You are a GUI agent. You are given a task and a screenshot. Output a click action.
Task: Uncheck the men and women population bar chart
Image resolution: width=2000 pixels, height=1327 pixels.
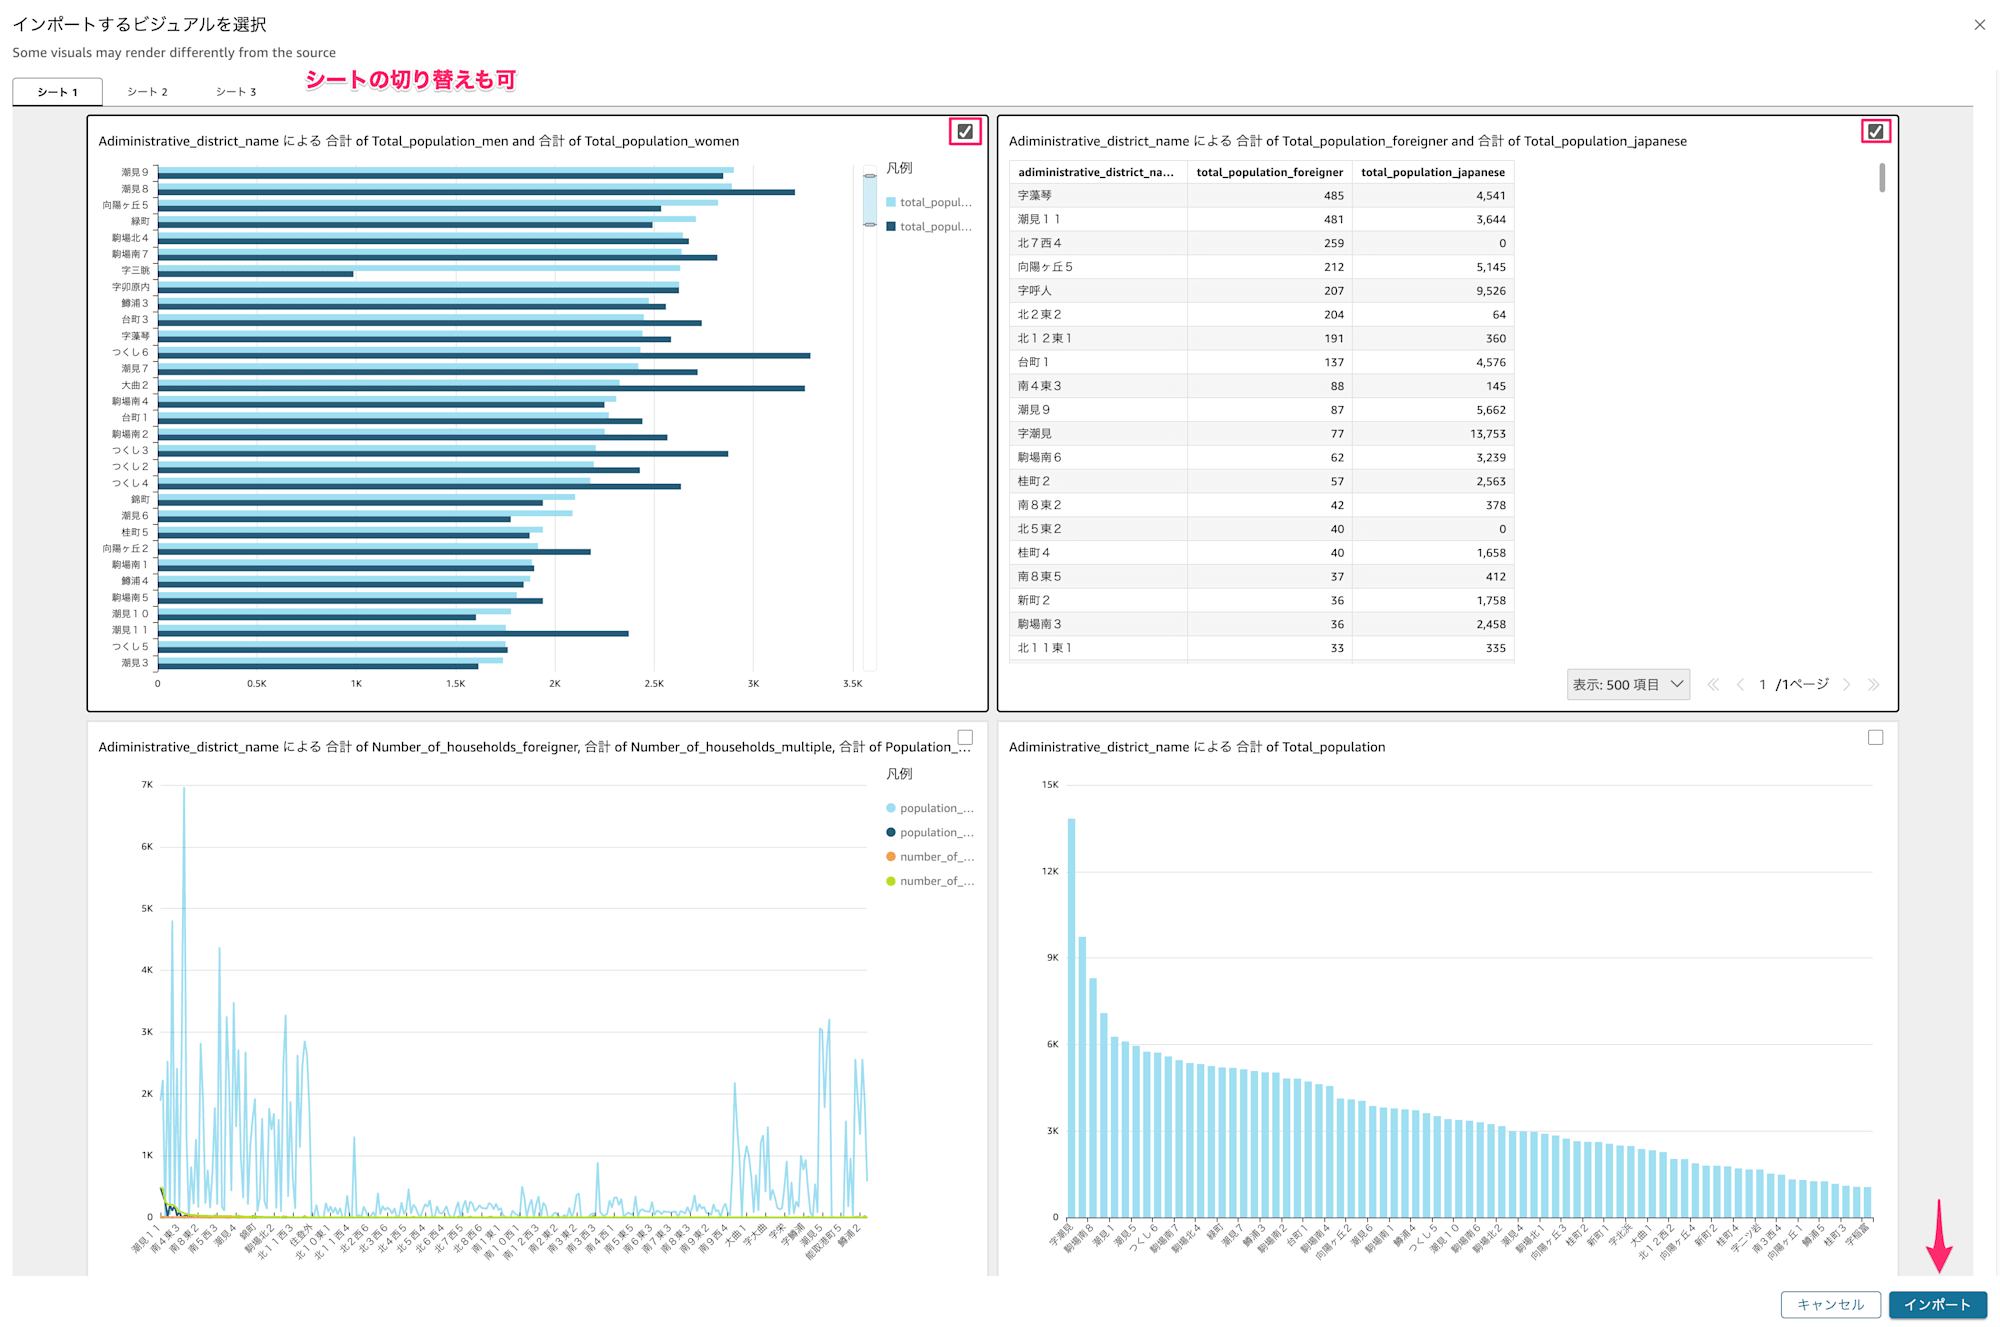[x=965, y=131]
